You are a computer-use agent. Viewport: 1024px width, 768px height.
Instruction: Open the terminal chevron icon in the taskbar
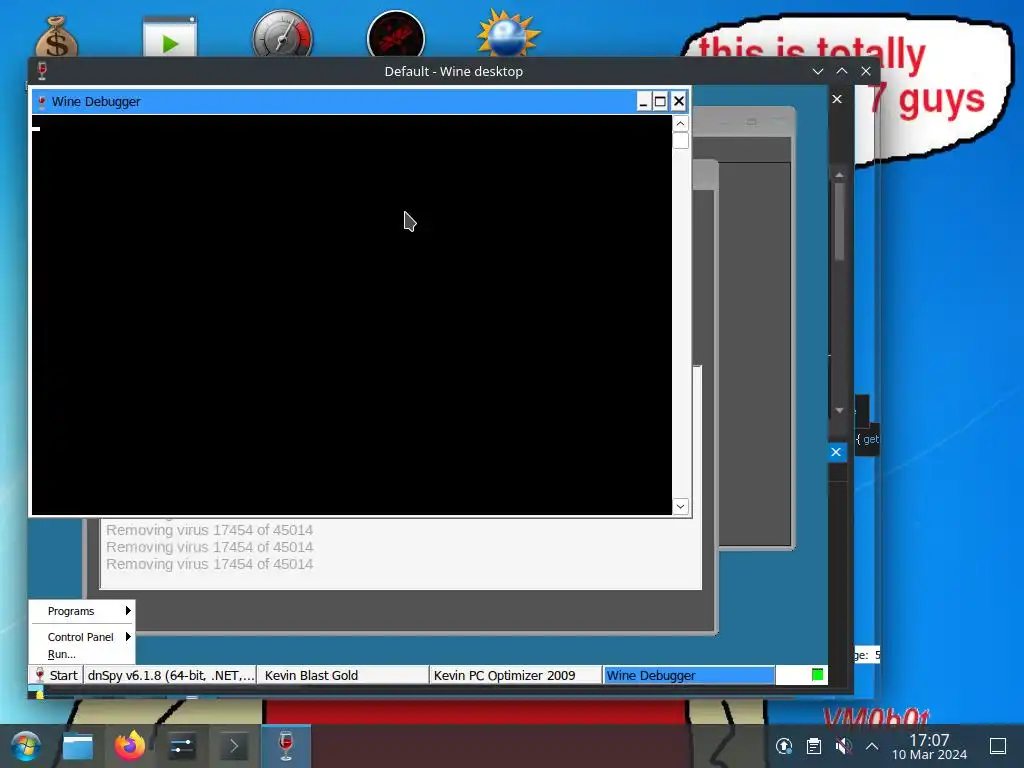pyautogui.click(x=234, y=746)
